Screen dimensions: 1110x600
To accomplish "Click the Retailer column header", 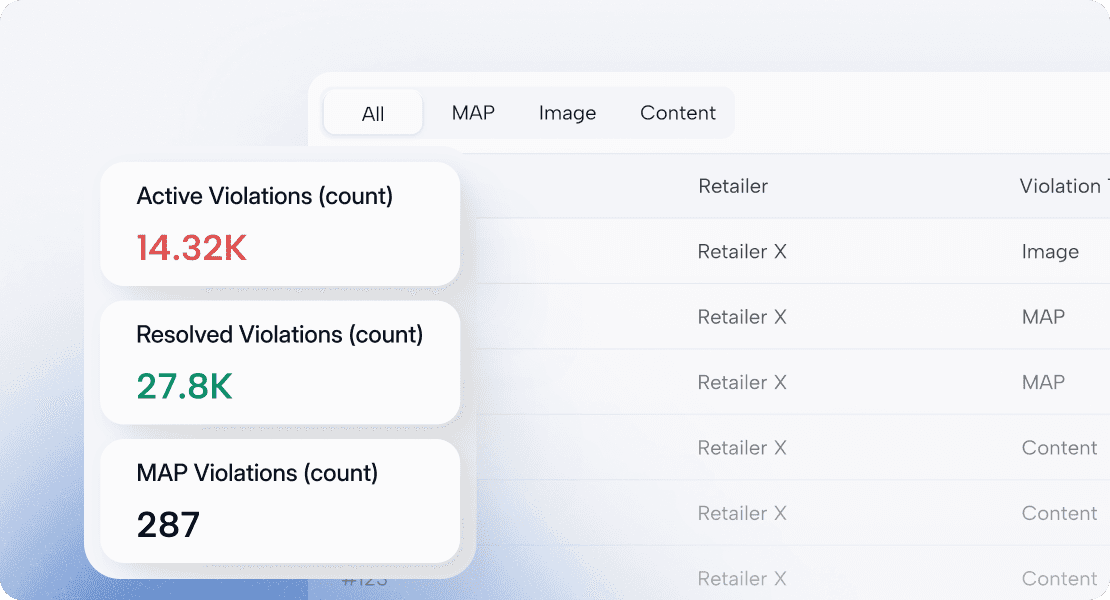I will [733, 186].
